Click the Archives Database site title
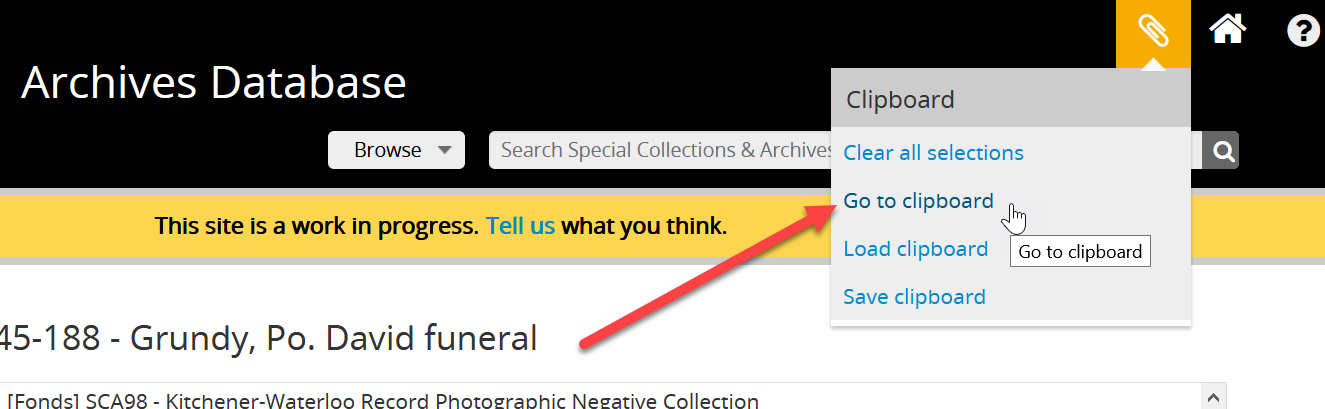This screenshot has height=409, width=1325. coord(213,83)
